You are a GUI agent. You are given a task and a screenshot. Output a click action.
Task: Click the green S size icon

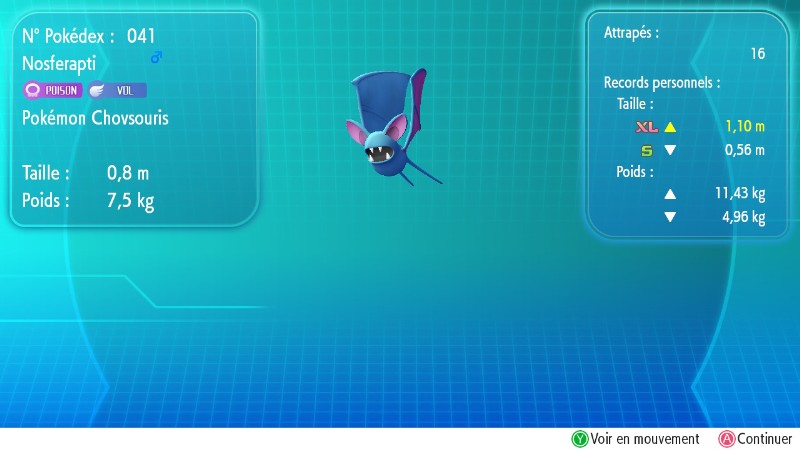coord(646,151)
